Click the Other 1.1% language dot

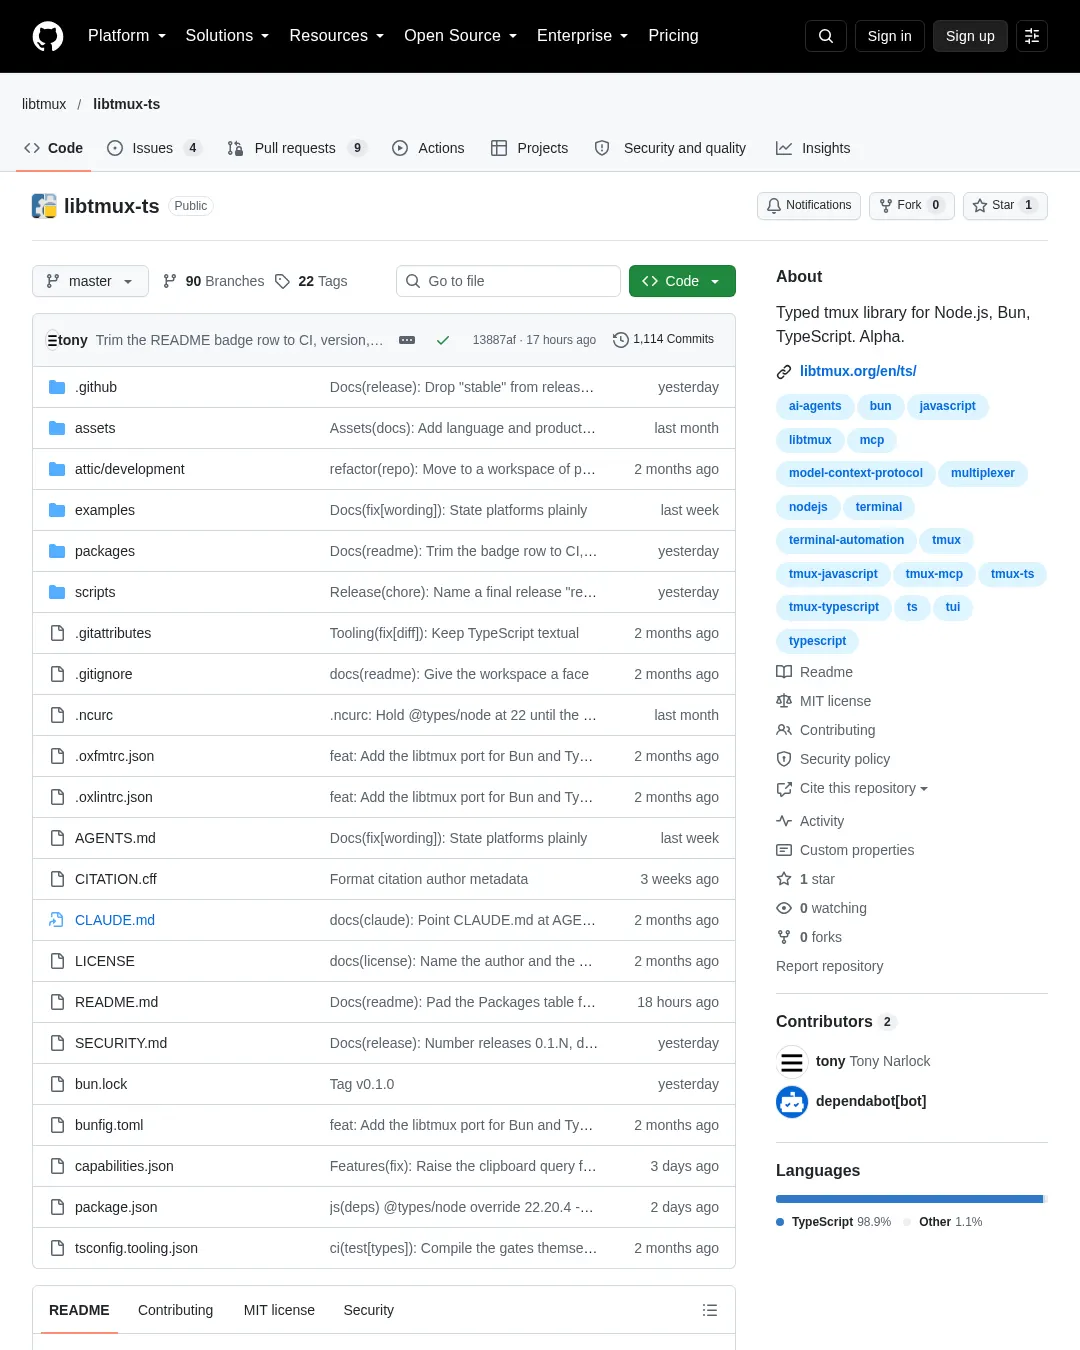tap(907, 1222)
